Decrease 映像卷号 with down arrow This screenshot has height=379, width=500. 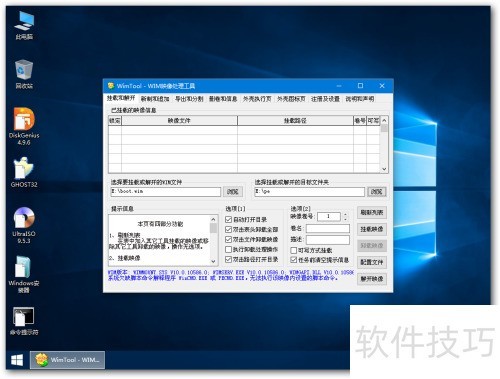click(x=345, y=219)
